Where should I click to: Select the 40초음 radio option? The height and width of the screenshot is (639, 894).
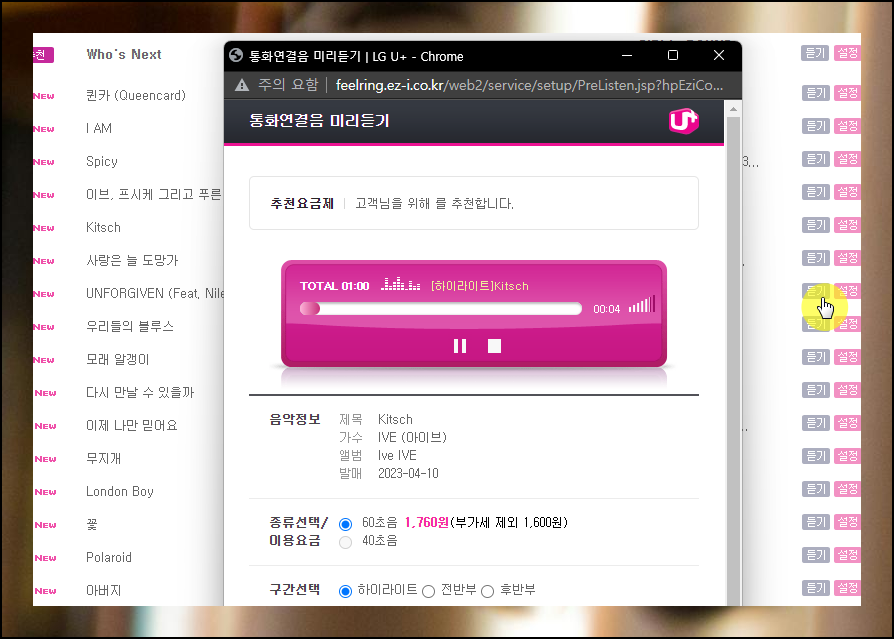(345, 542)
